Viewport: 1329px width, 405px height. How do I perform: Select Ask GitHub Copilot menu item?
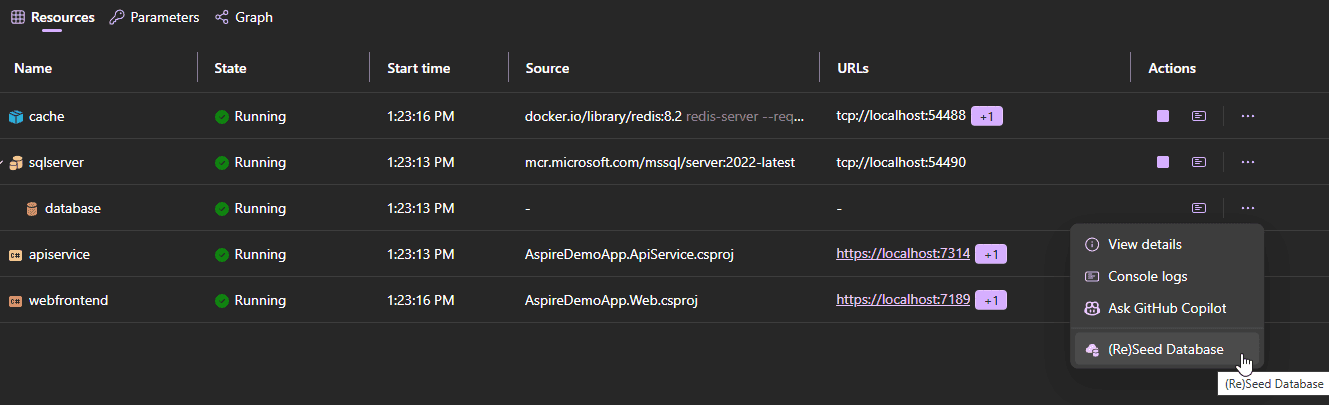pos(1166,308)
